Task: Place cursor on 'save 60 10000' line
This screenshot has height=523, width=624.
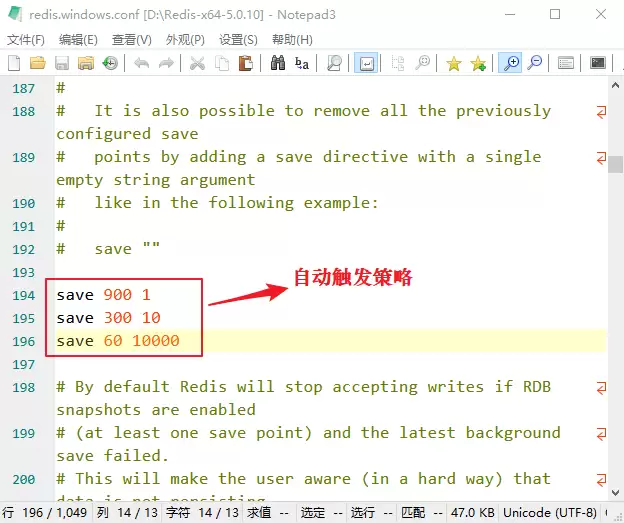Action: (118, 341)
